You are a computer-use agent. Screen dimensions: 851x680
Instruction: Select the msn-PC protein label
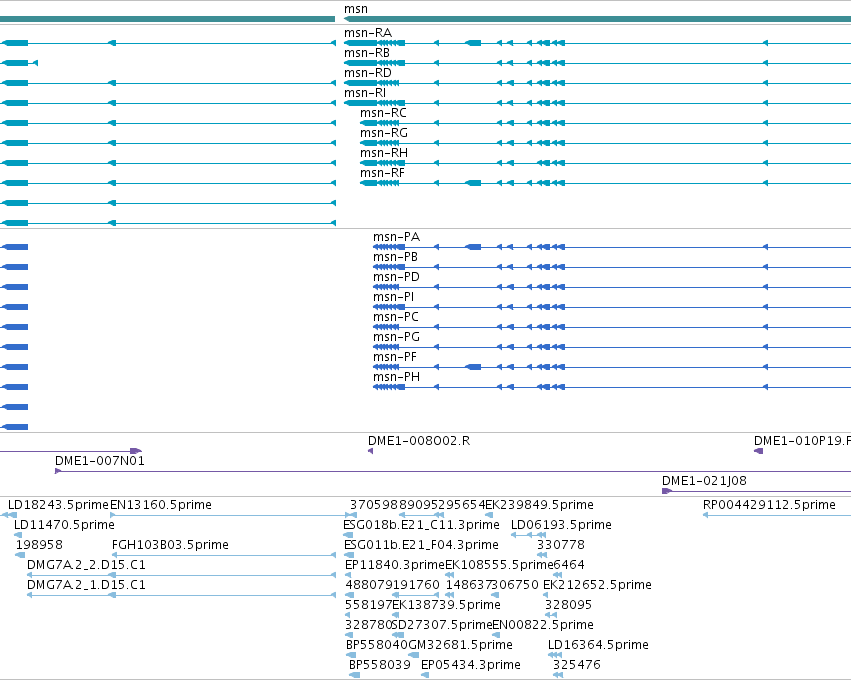(x=396, y=317)
